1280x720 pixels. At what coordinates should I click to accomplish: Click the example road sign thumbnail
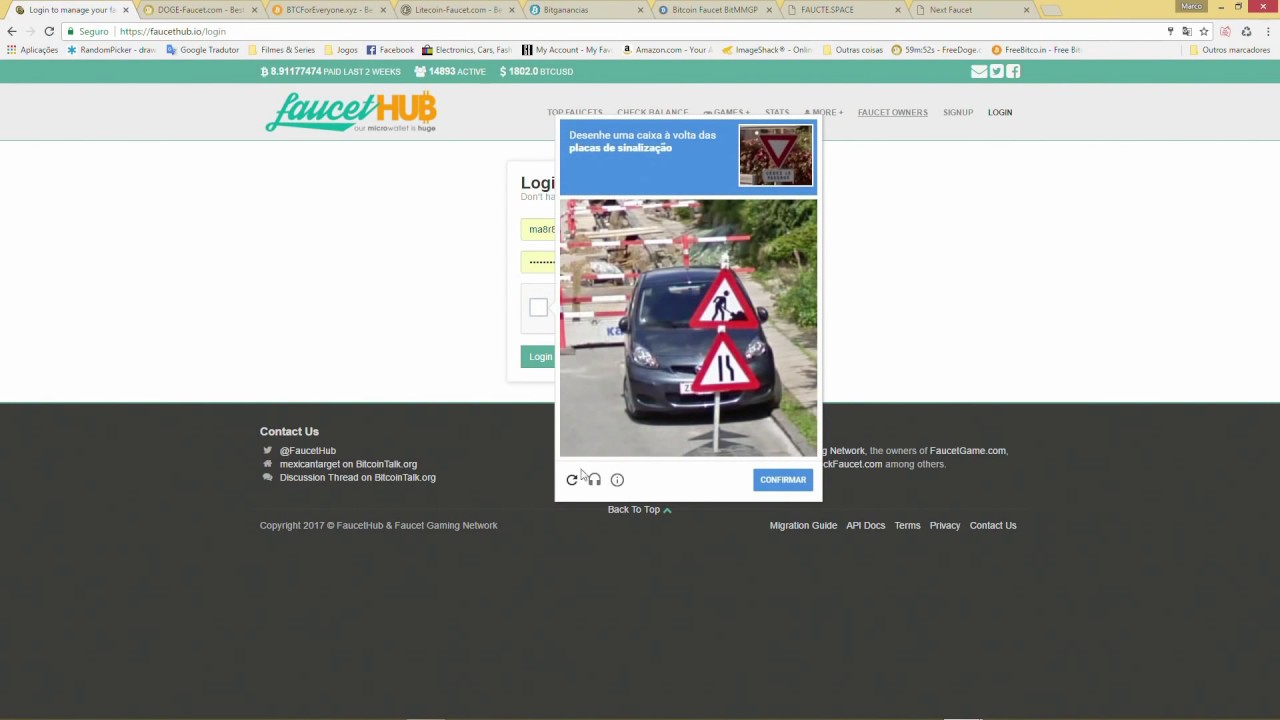776,155
